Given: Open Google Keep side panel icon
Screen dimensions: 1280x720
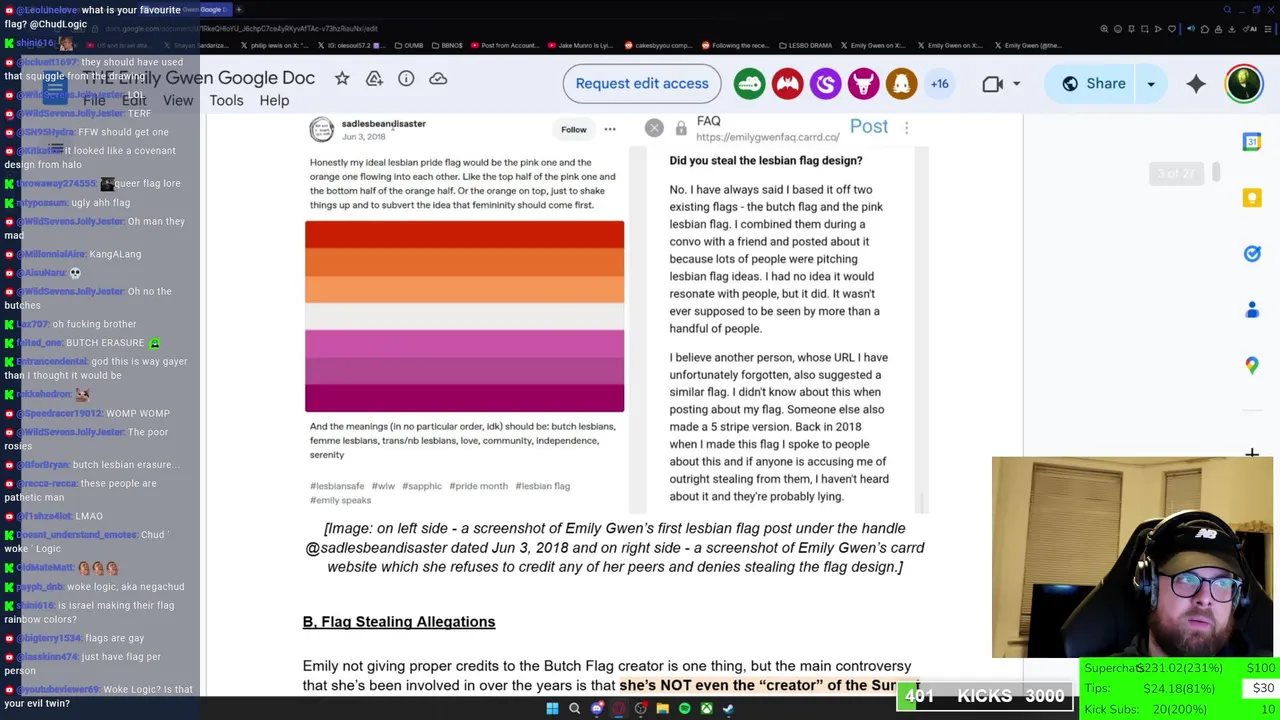Looking at the screenshot, I should [1252, 198].
